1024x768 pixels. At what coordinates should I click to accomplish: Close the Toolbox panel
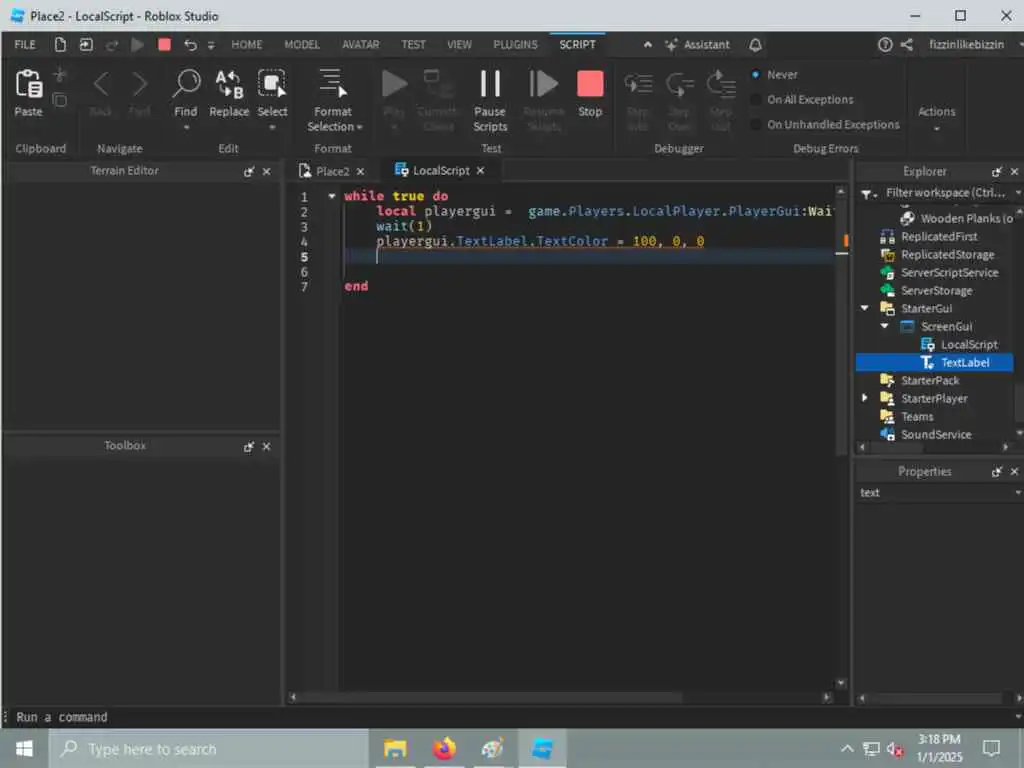(x=266, y=447)
